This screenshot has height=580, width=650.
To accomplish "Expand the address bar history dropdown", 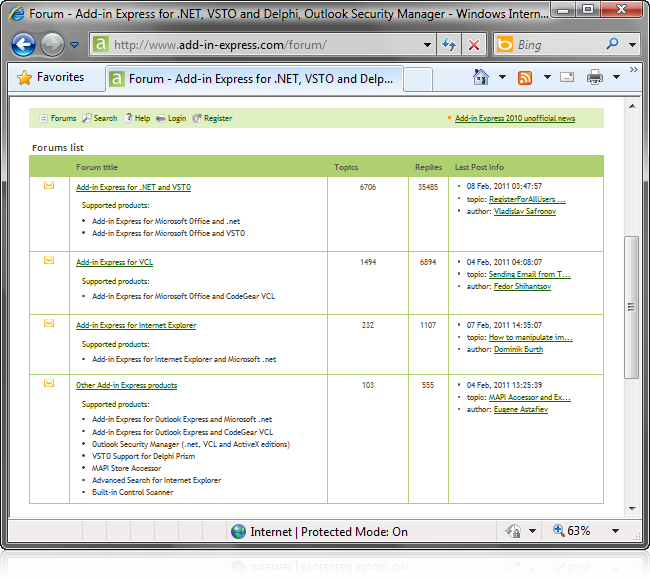I will click(x=427, y=45).
